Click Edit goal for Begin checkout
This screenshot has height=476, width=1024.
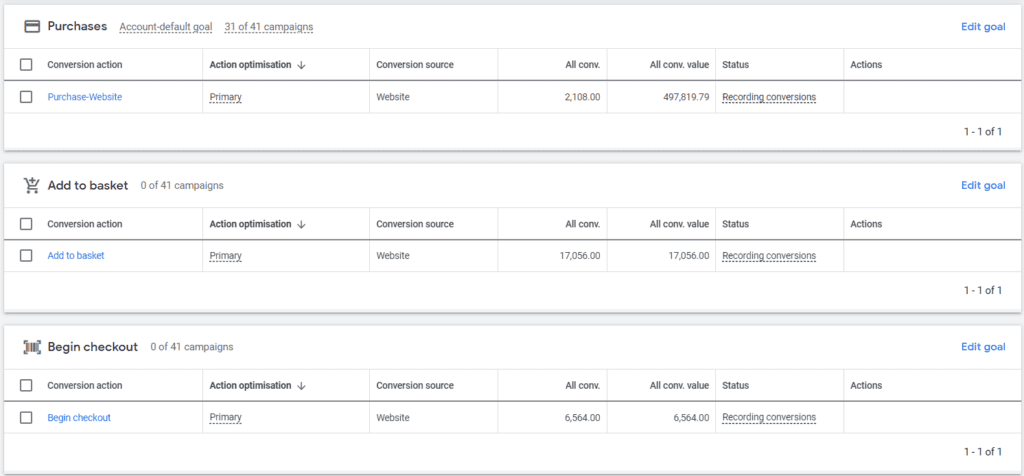click(x=983, y=347)
